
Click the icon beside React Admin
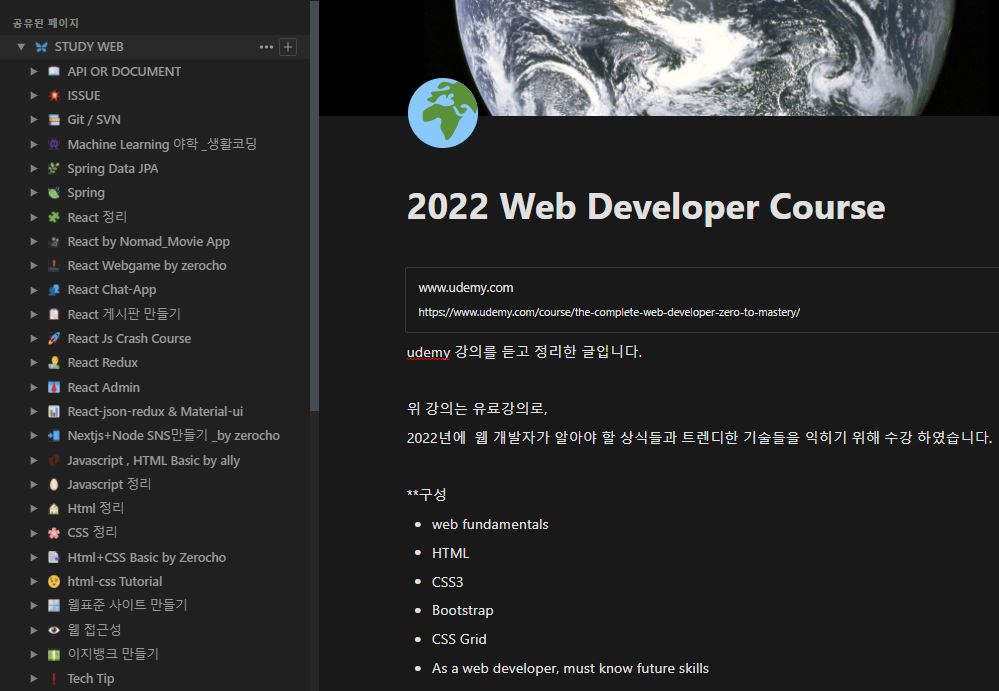click(x=54, y=387)
